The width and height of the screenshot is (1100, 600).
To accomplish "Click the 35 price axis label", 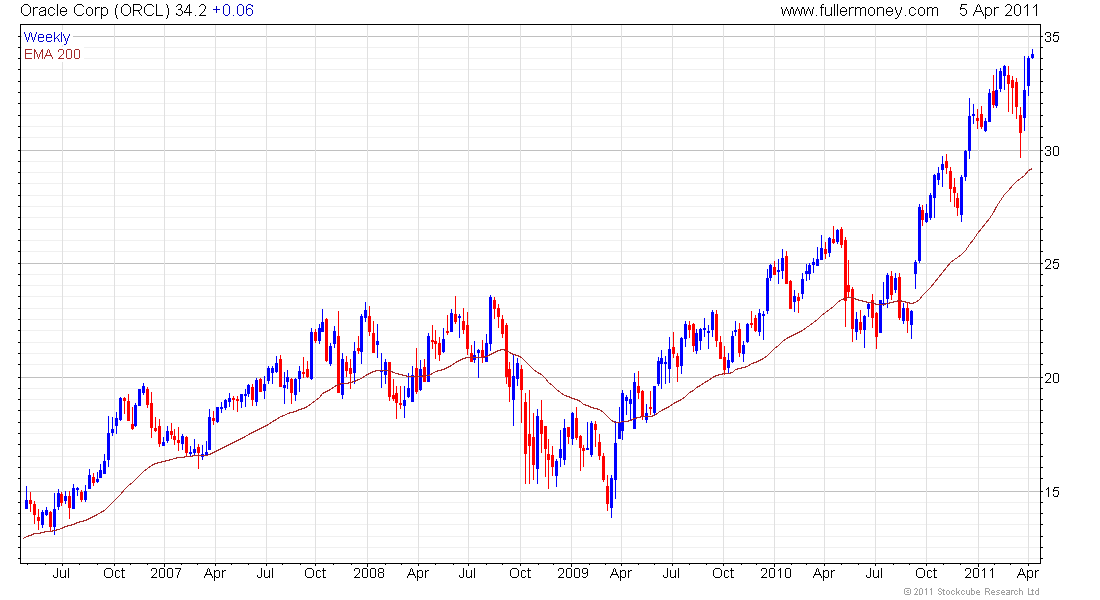I will [1052, 37].
